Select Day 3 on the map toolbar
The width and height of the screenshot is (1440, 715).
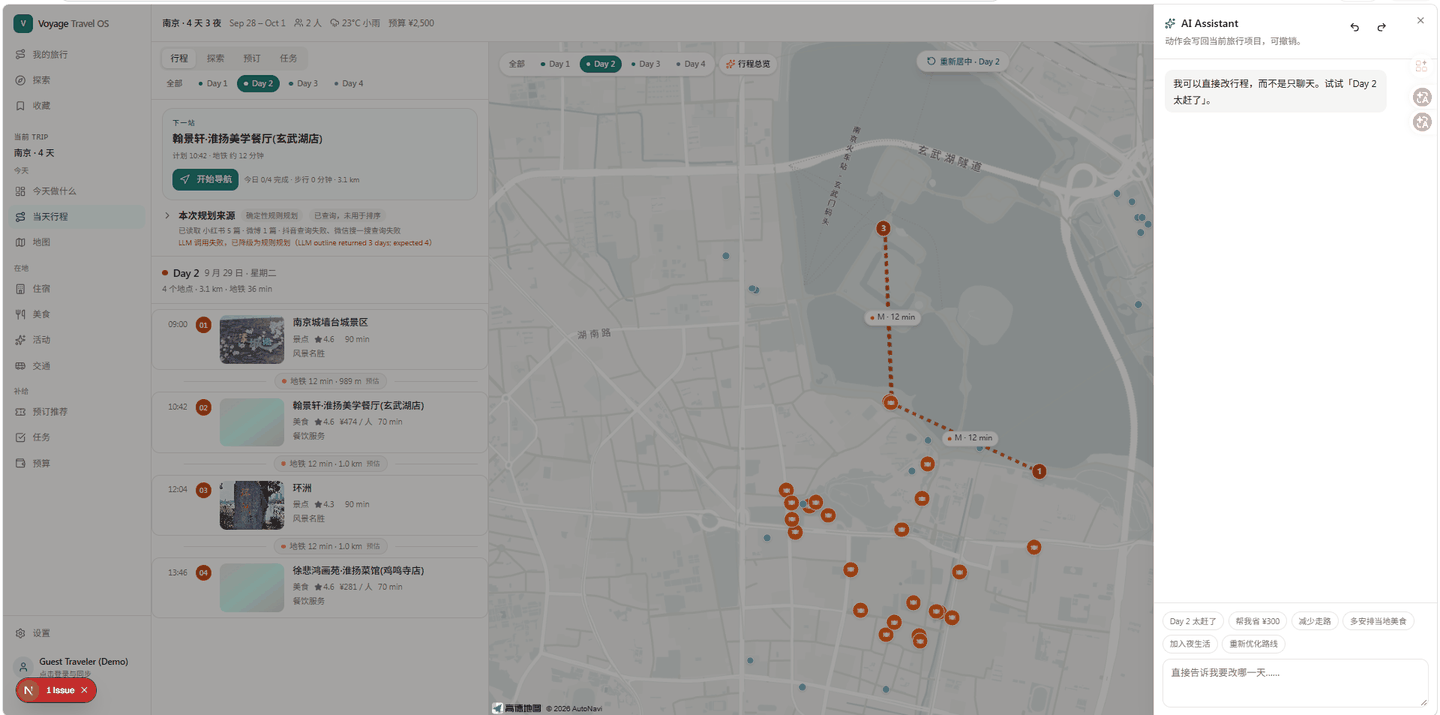pyautogui.click(x=645, y=64)
